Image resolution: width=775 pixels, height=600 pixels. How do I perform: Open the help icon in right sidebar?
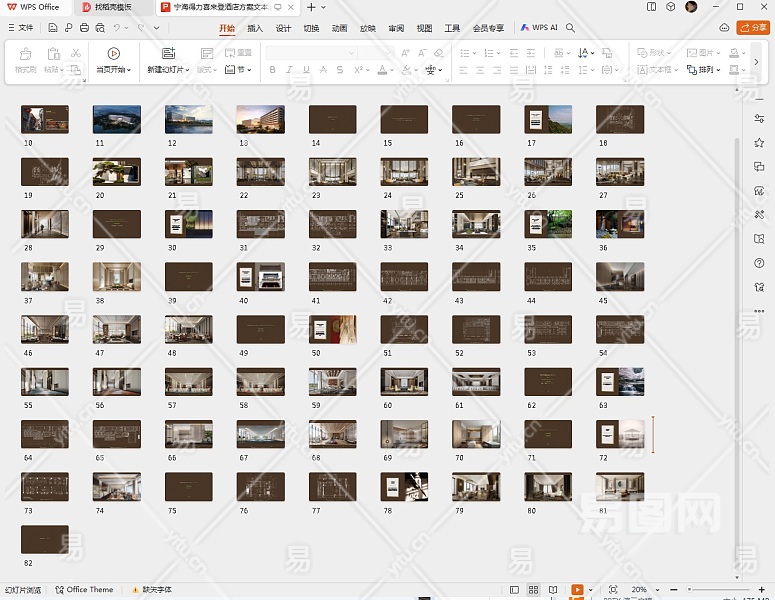click(x=759, y=263)
